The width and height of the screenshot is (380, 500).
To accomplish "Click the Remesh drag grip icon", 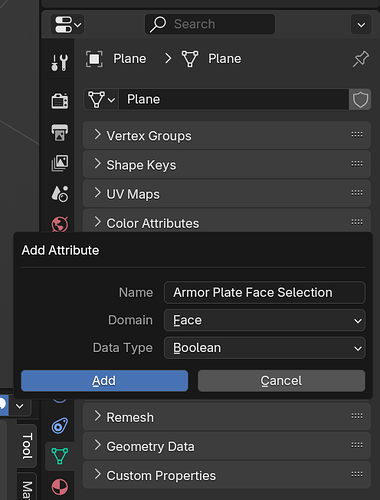I will [x=357, y=416].
